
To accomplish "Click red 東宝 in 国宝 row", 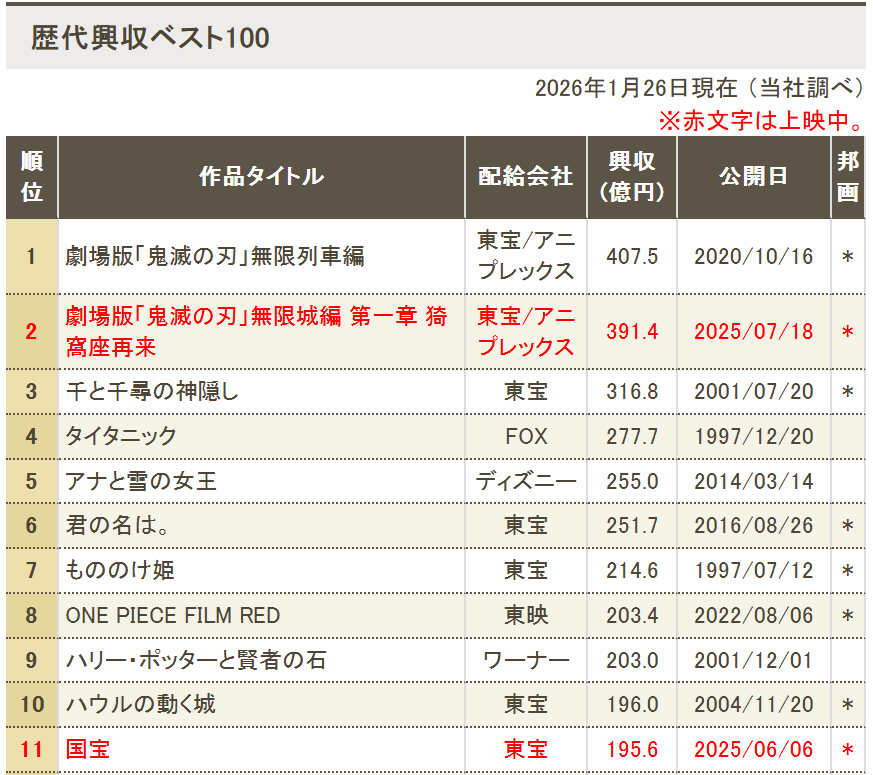I will click(526, 749).
